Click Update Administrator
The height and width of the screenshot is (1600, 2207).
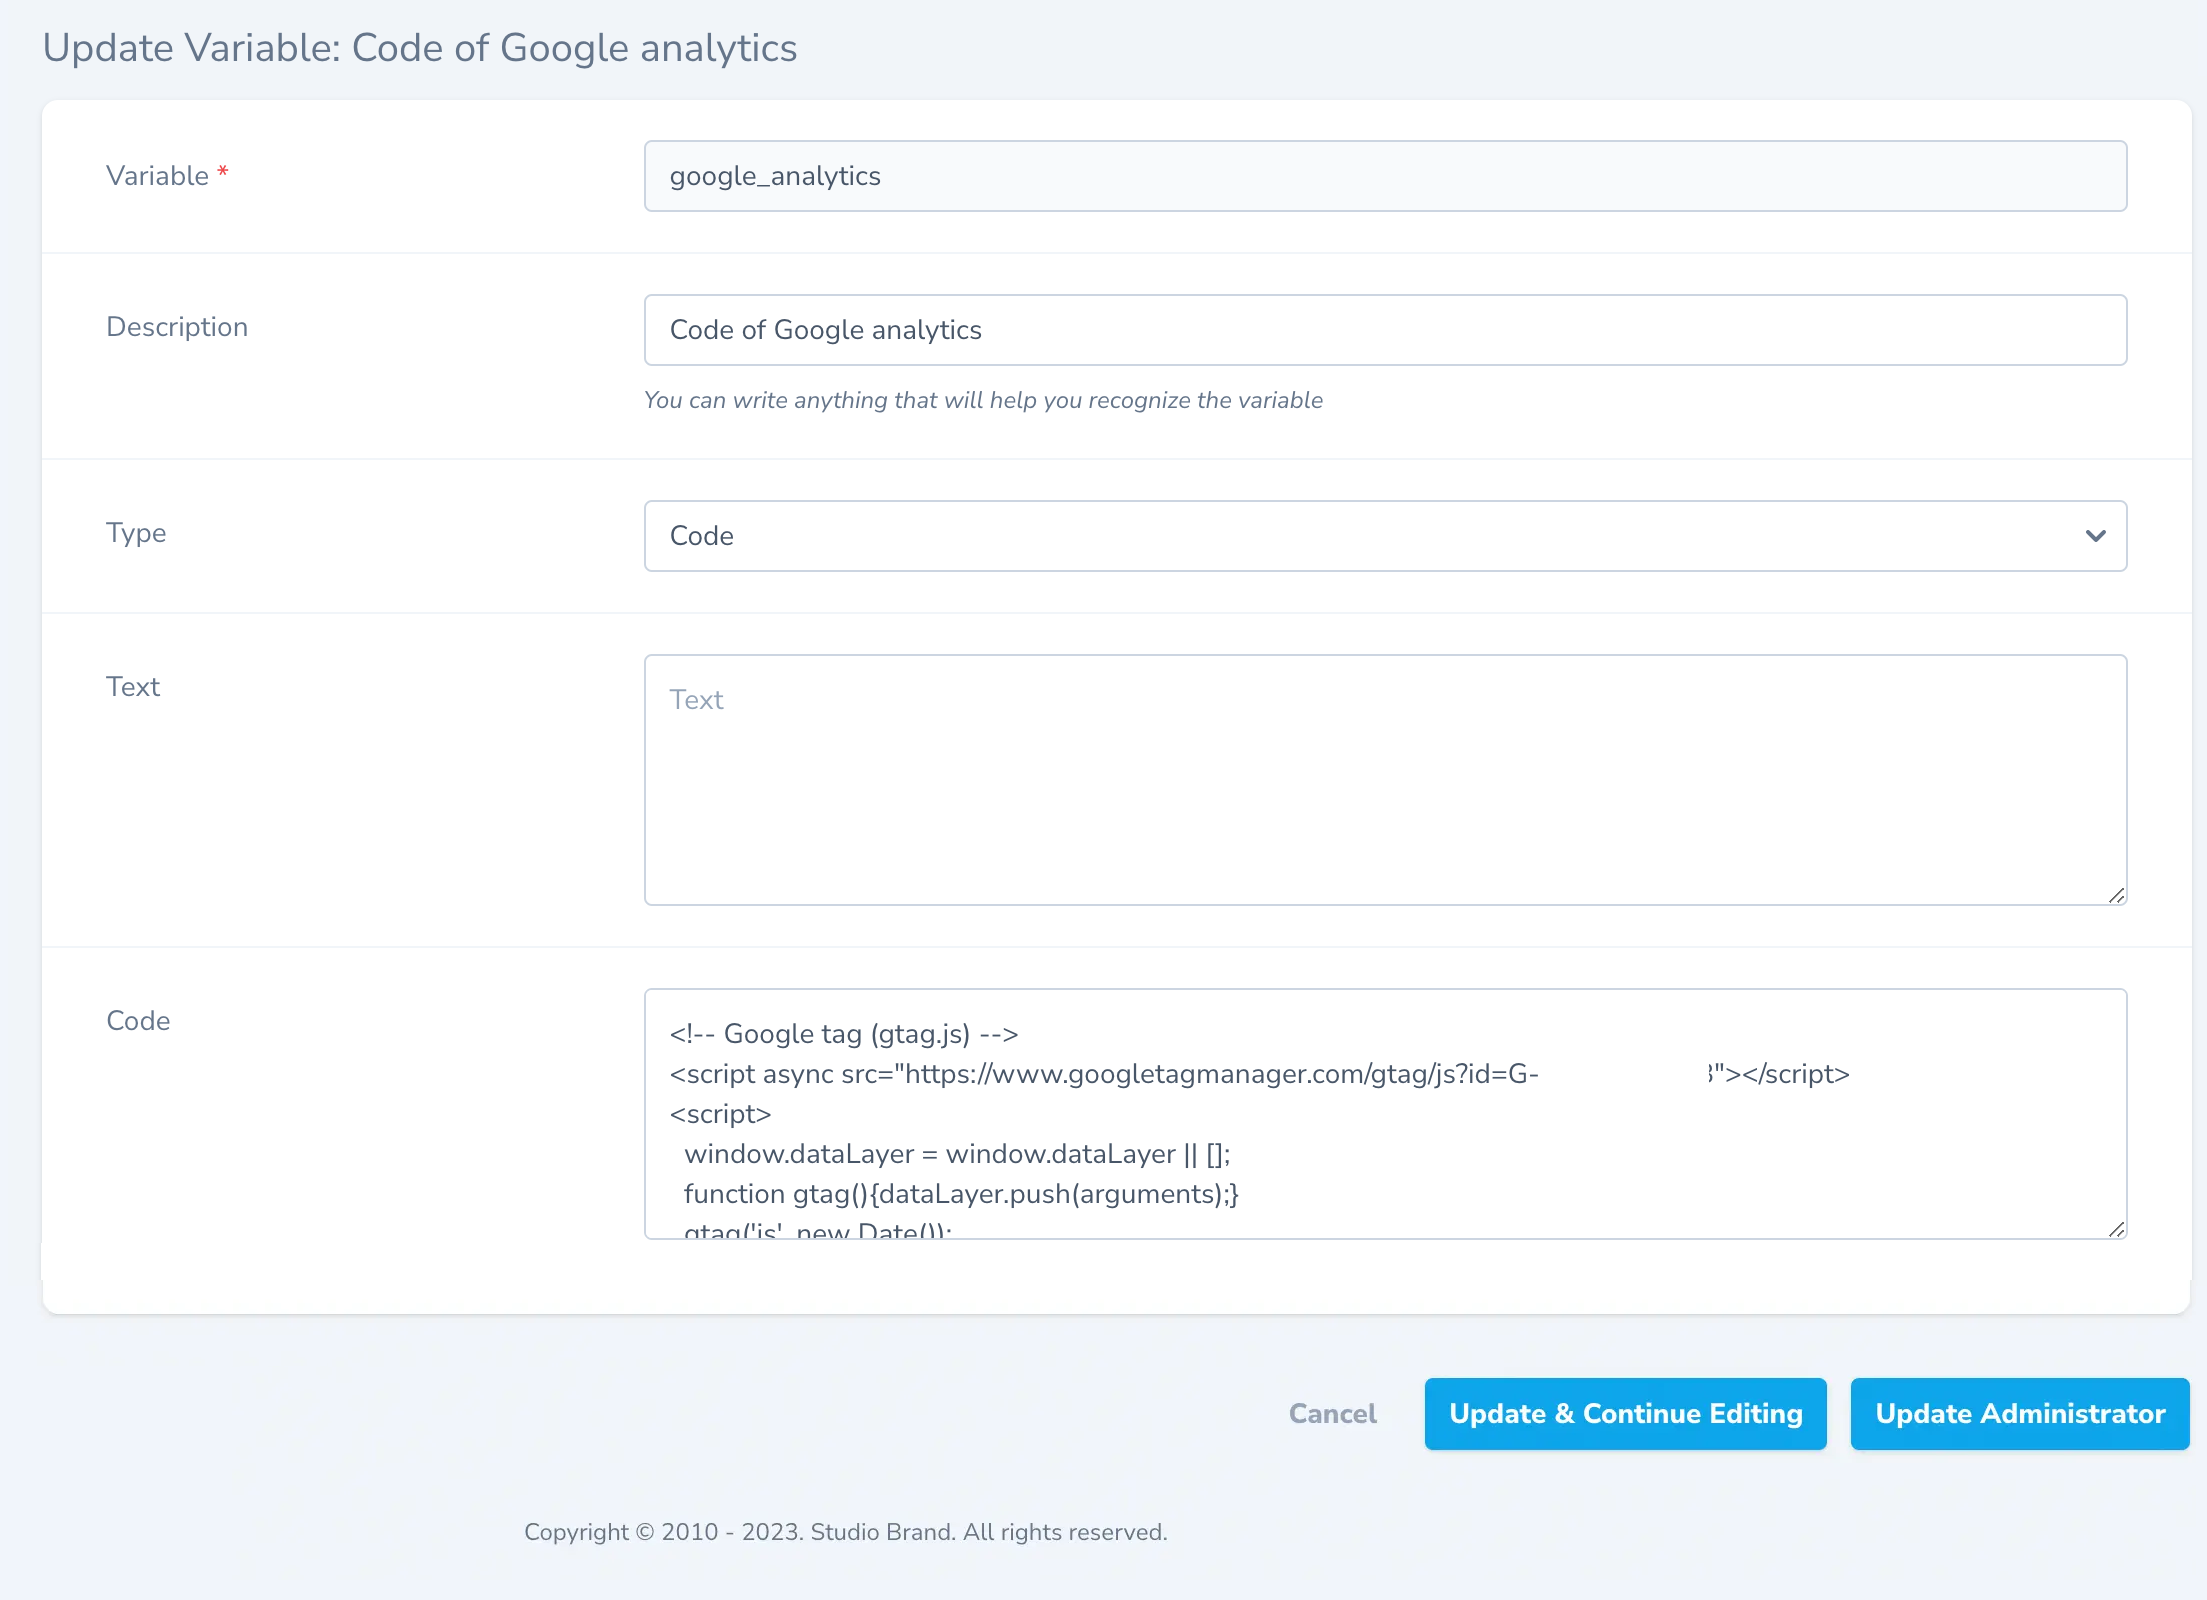(x=2019, y=1413)
